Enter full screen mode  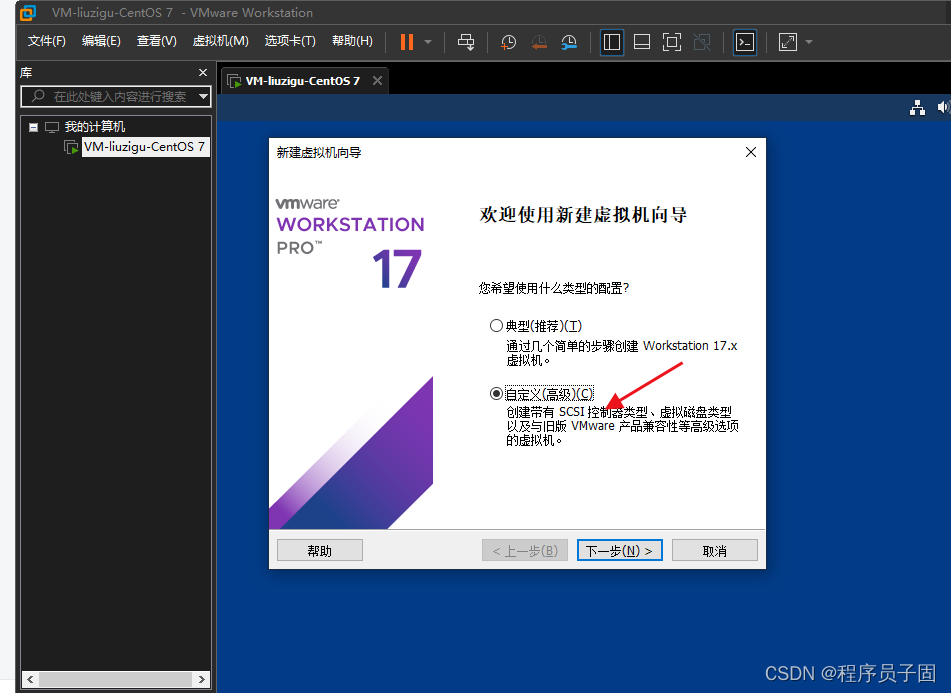click(x=671, y=42)
